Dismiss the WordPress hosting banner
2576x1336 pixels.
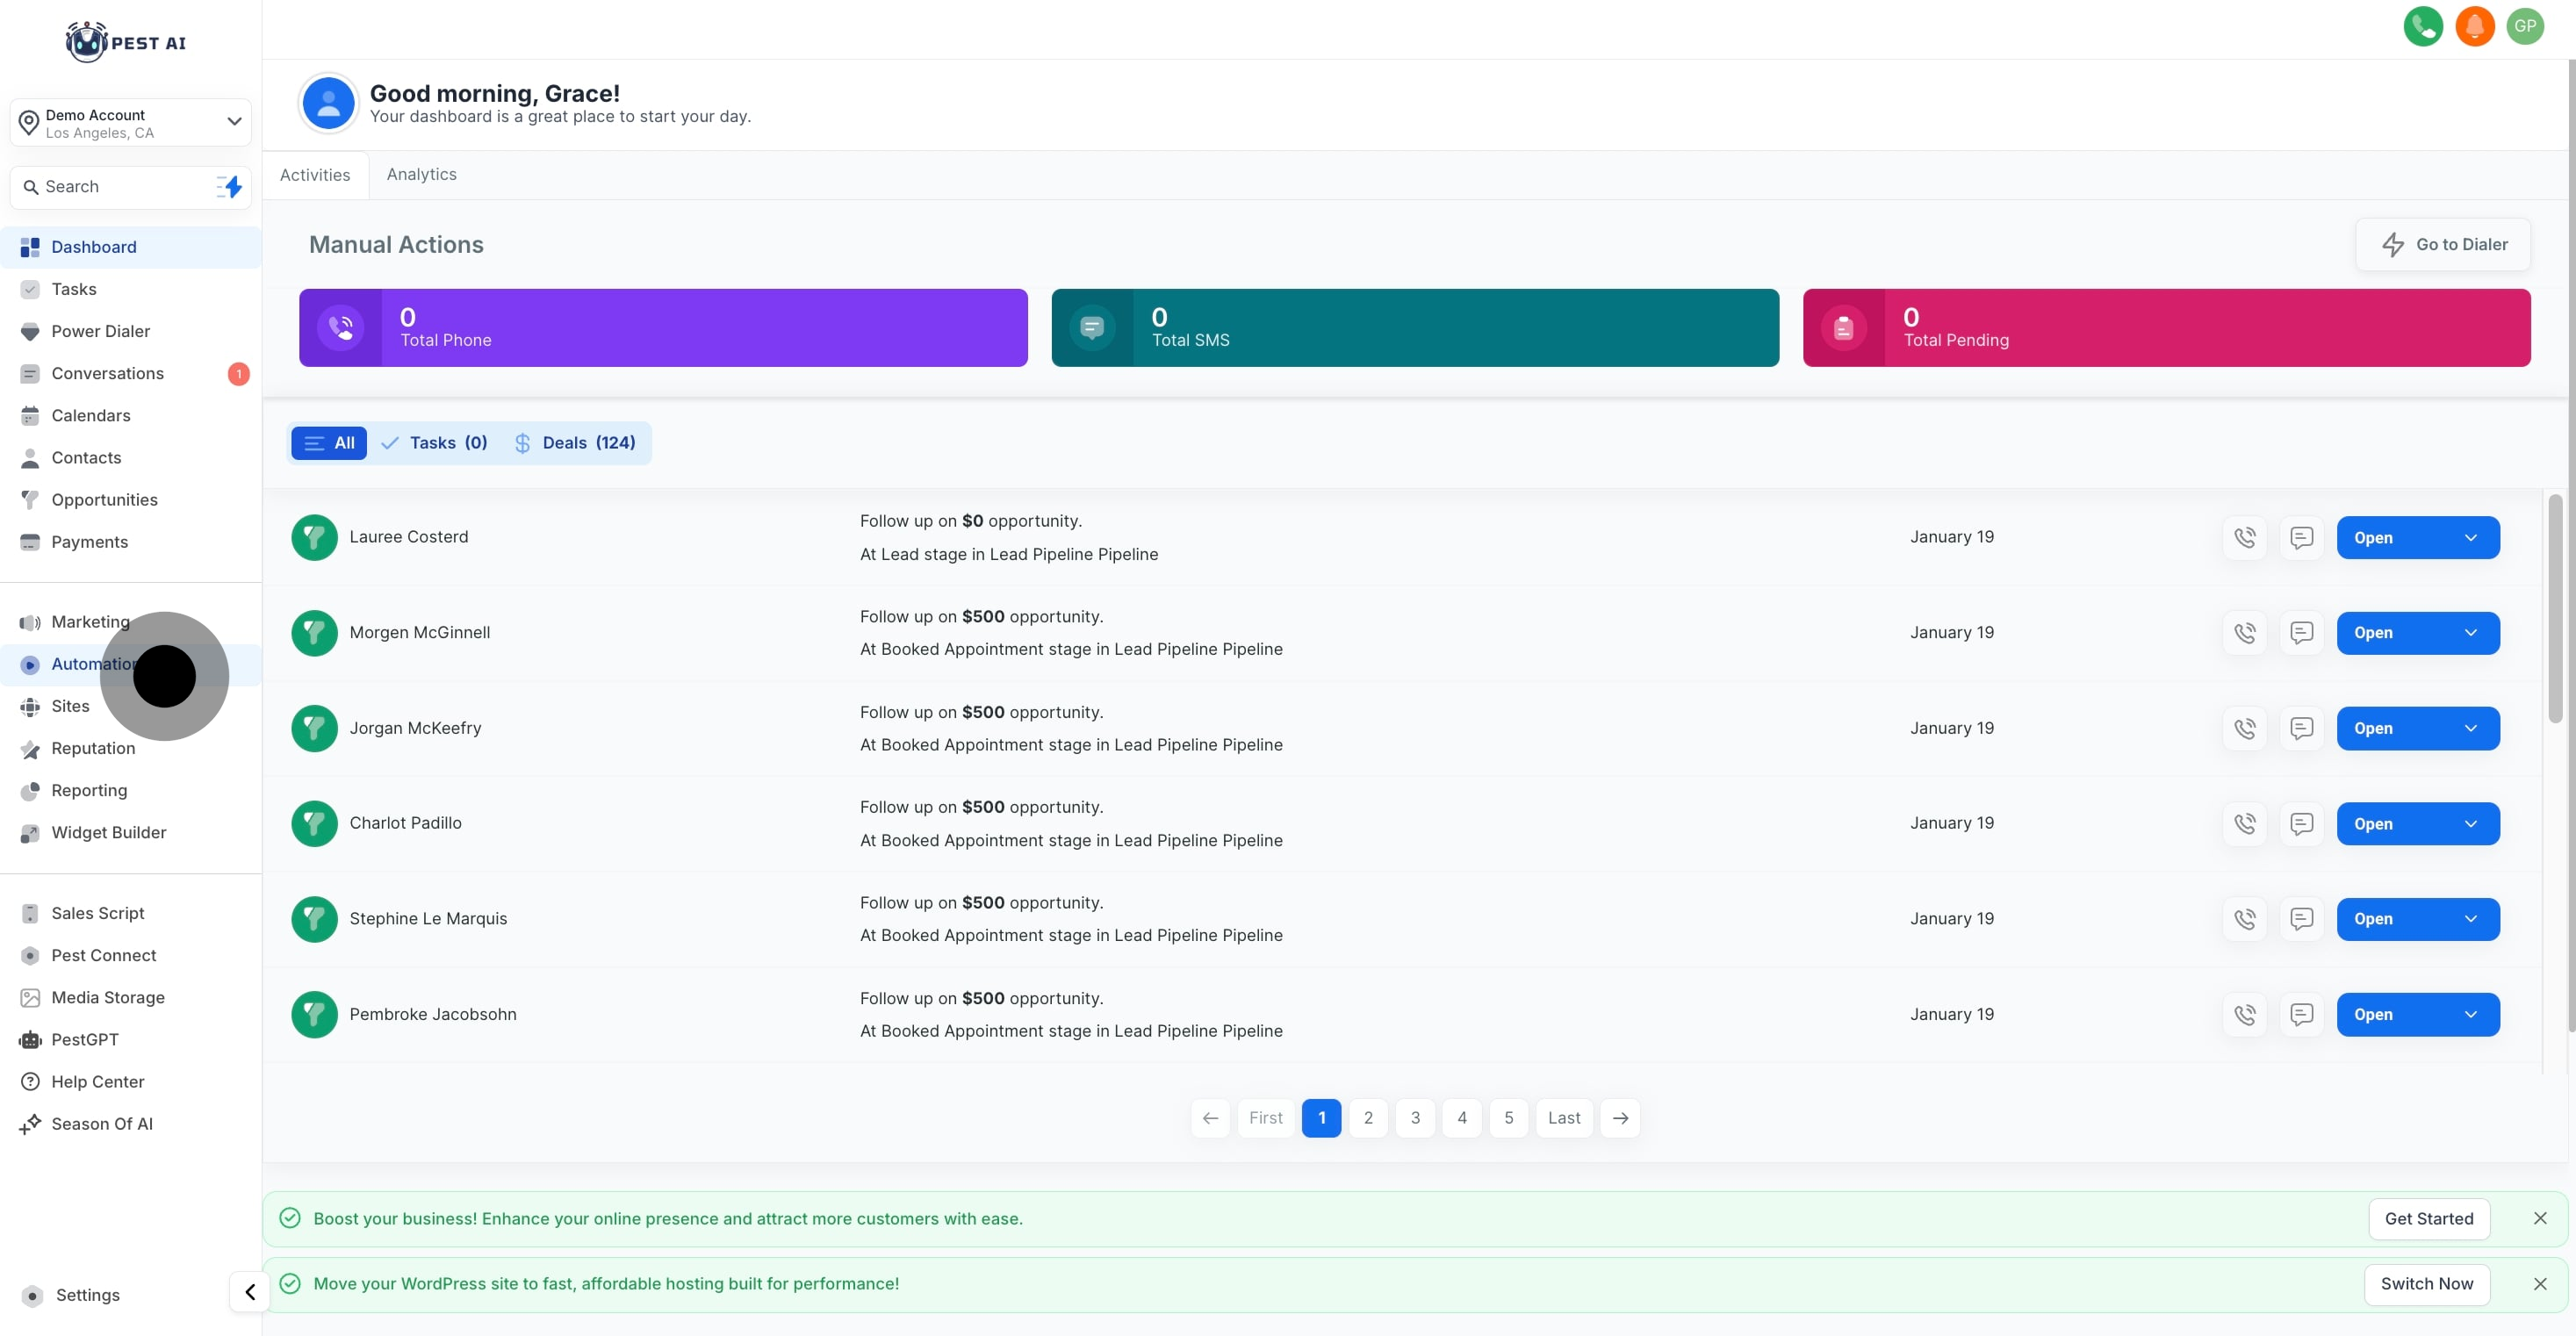coord(2539,1284)
